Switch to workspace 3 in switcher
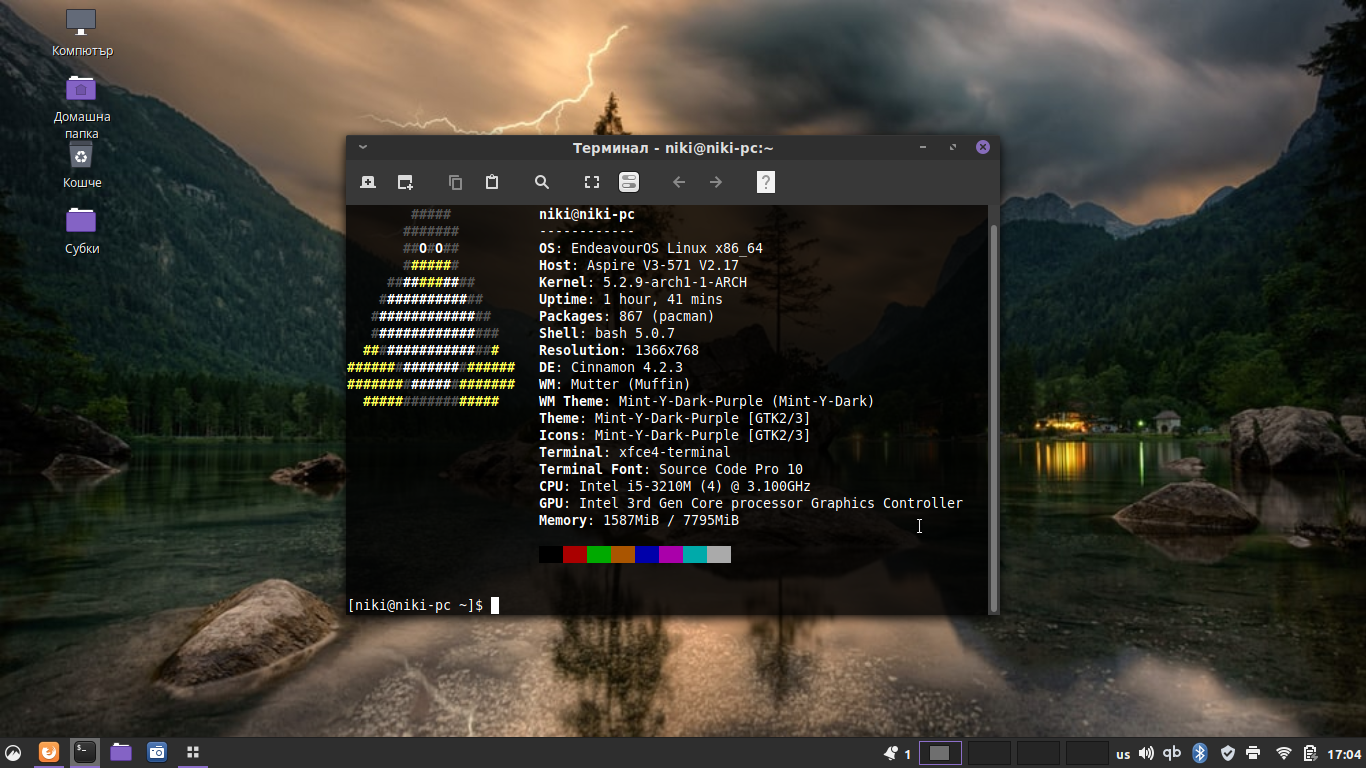Screen dimensions: 1366x768 click(x=1038, y=753)
